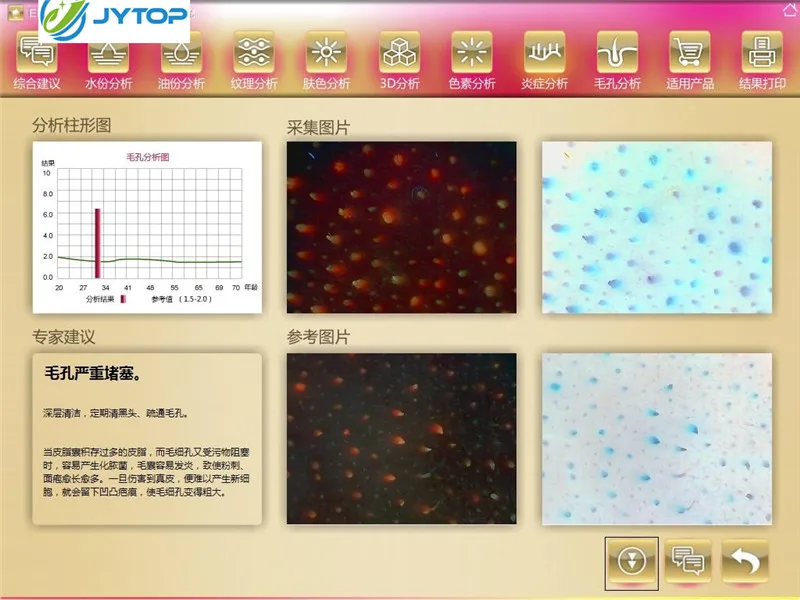
Task: Click the 采集图片 heading
Action: click(318, 128)
